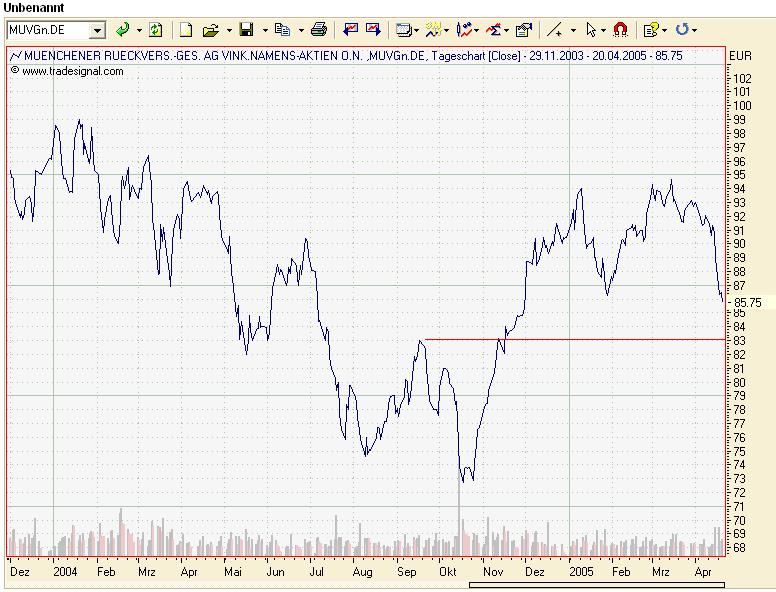The image size is (776, 592).
Task: Expand dropdown next to window layout icon
Action: 416,31
